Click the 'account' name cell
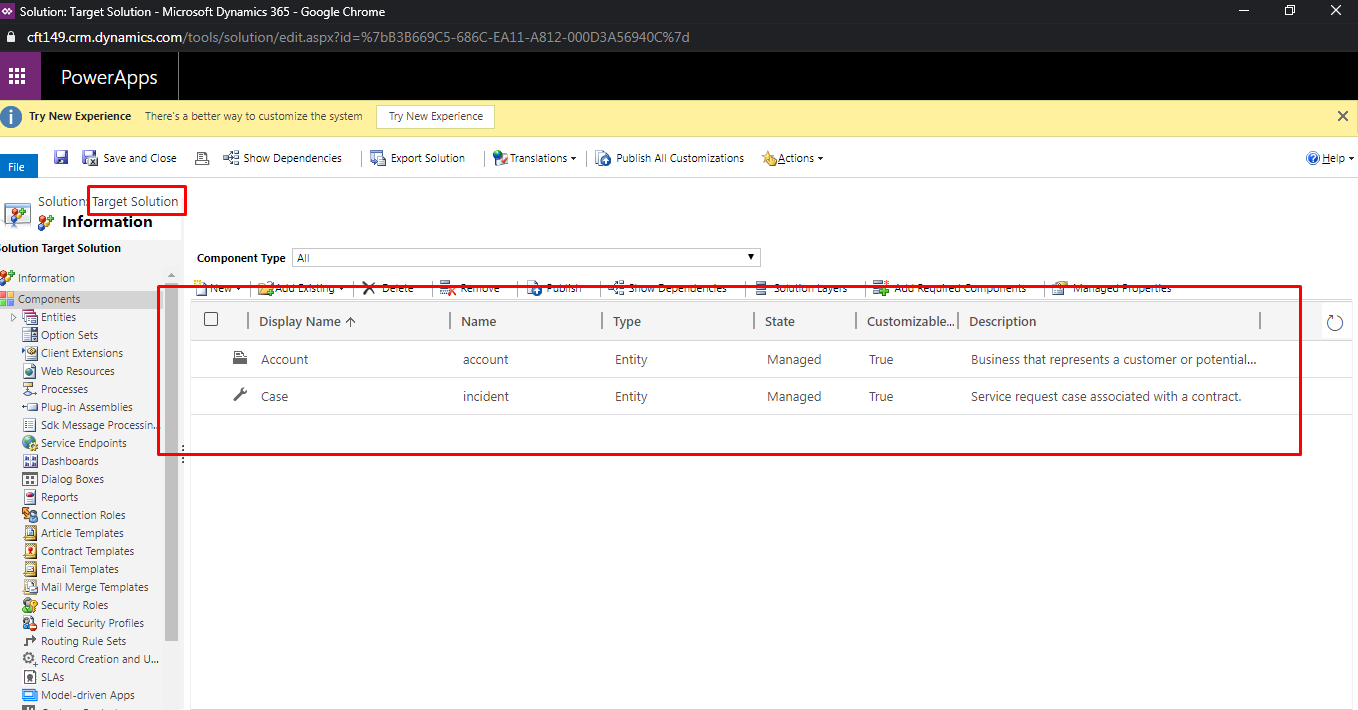Screen dimensions: 1358x710 tap(485, 360)
